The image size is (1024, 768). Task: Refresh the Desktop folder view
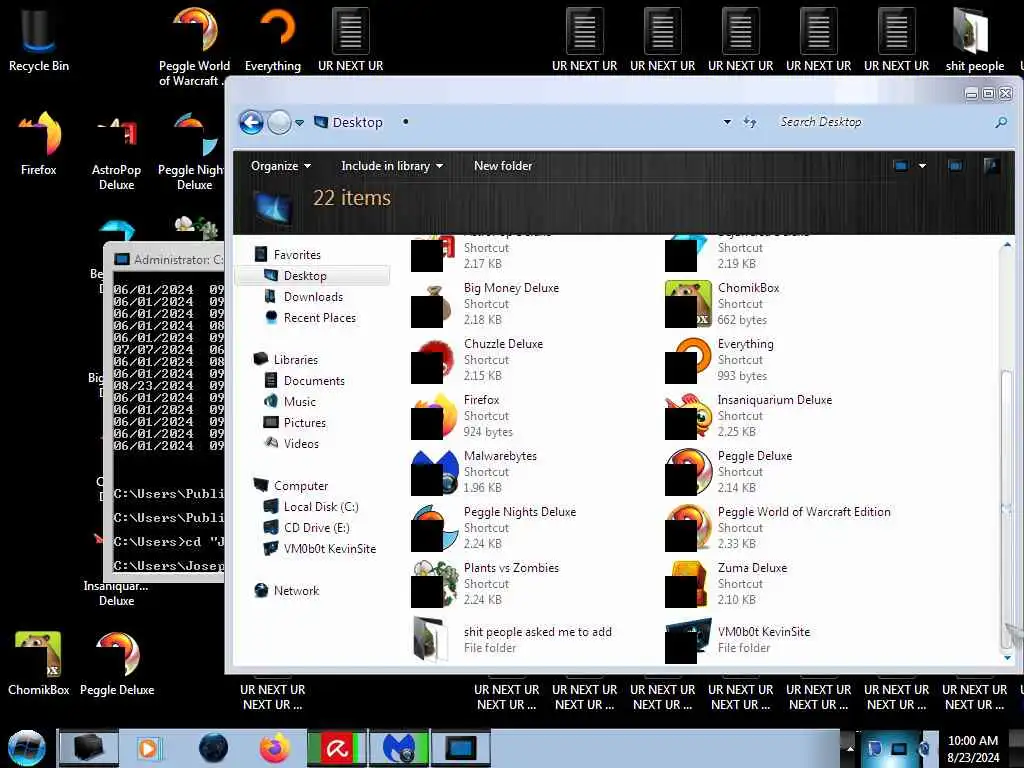click(750, 122)
